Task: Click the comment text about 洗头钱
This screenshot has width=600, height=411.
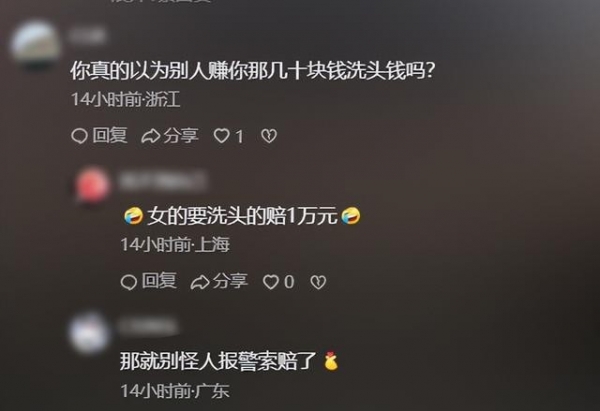Action: [x=253, y=71]
